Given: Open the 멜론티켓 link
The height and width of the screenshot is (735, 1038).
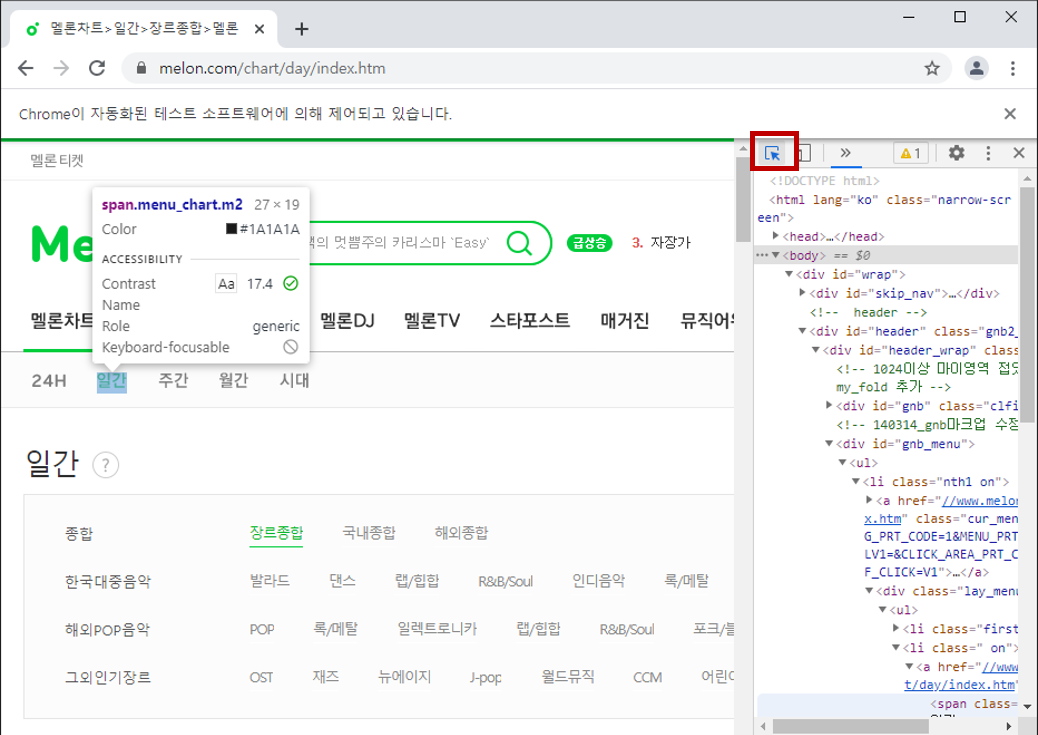Looking at the screenshot, I should 57,160.
